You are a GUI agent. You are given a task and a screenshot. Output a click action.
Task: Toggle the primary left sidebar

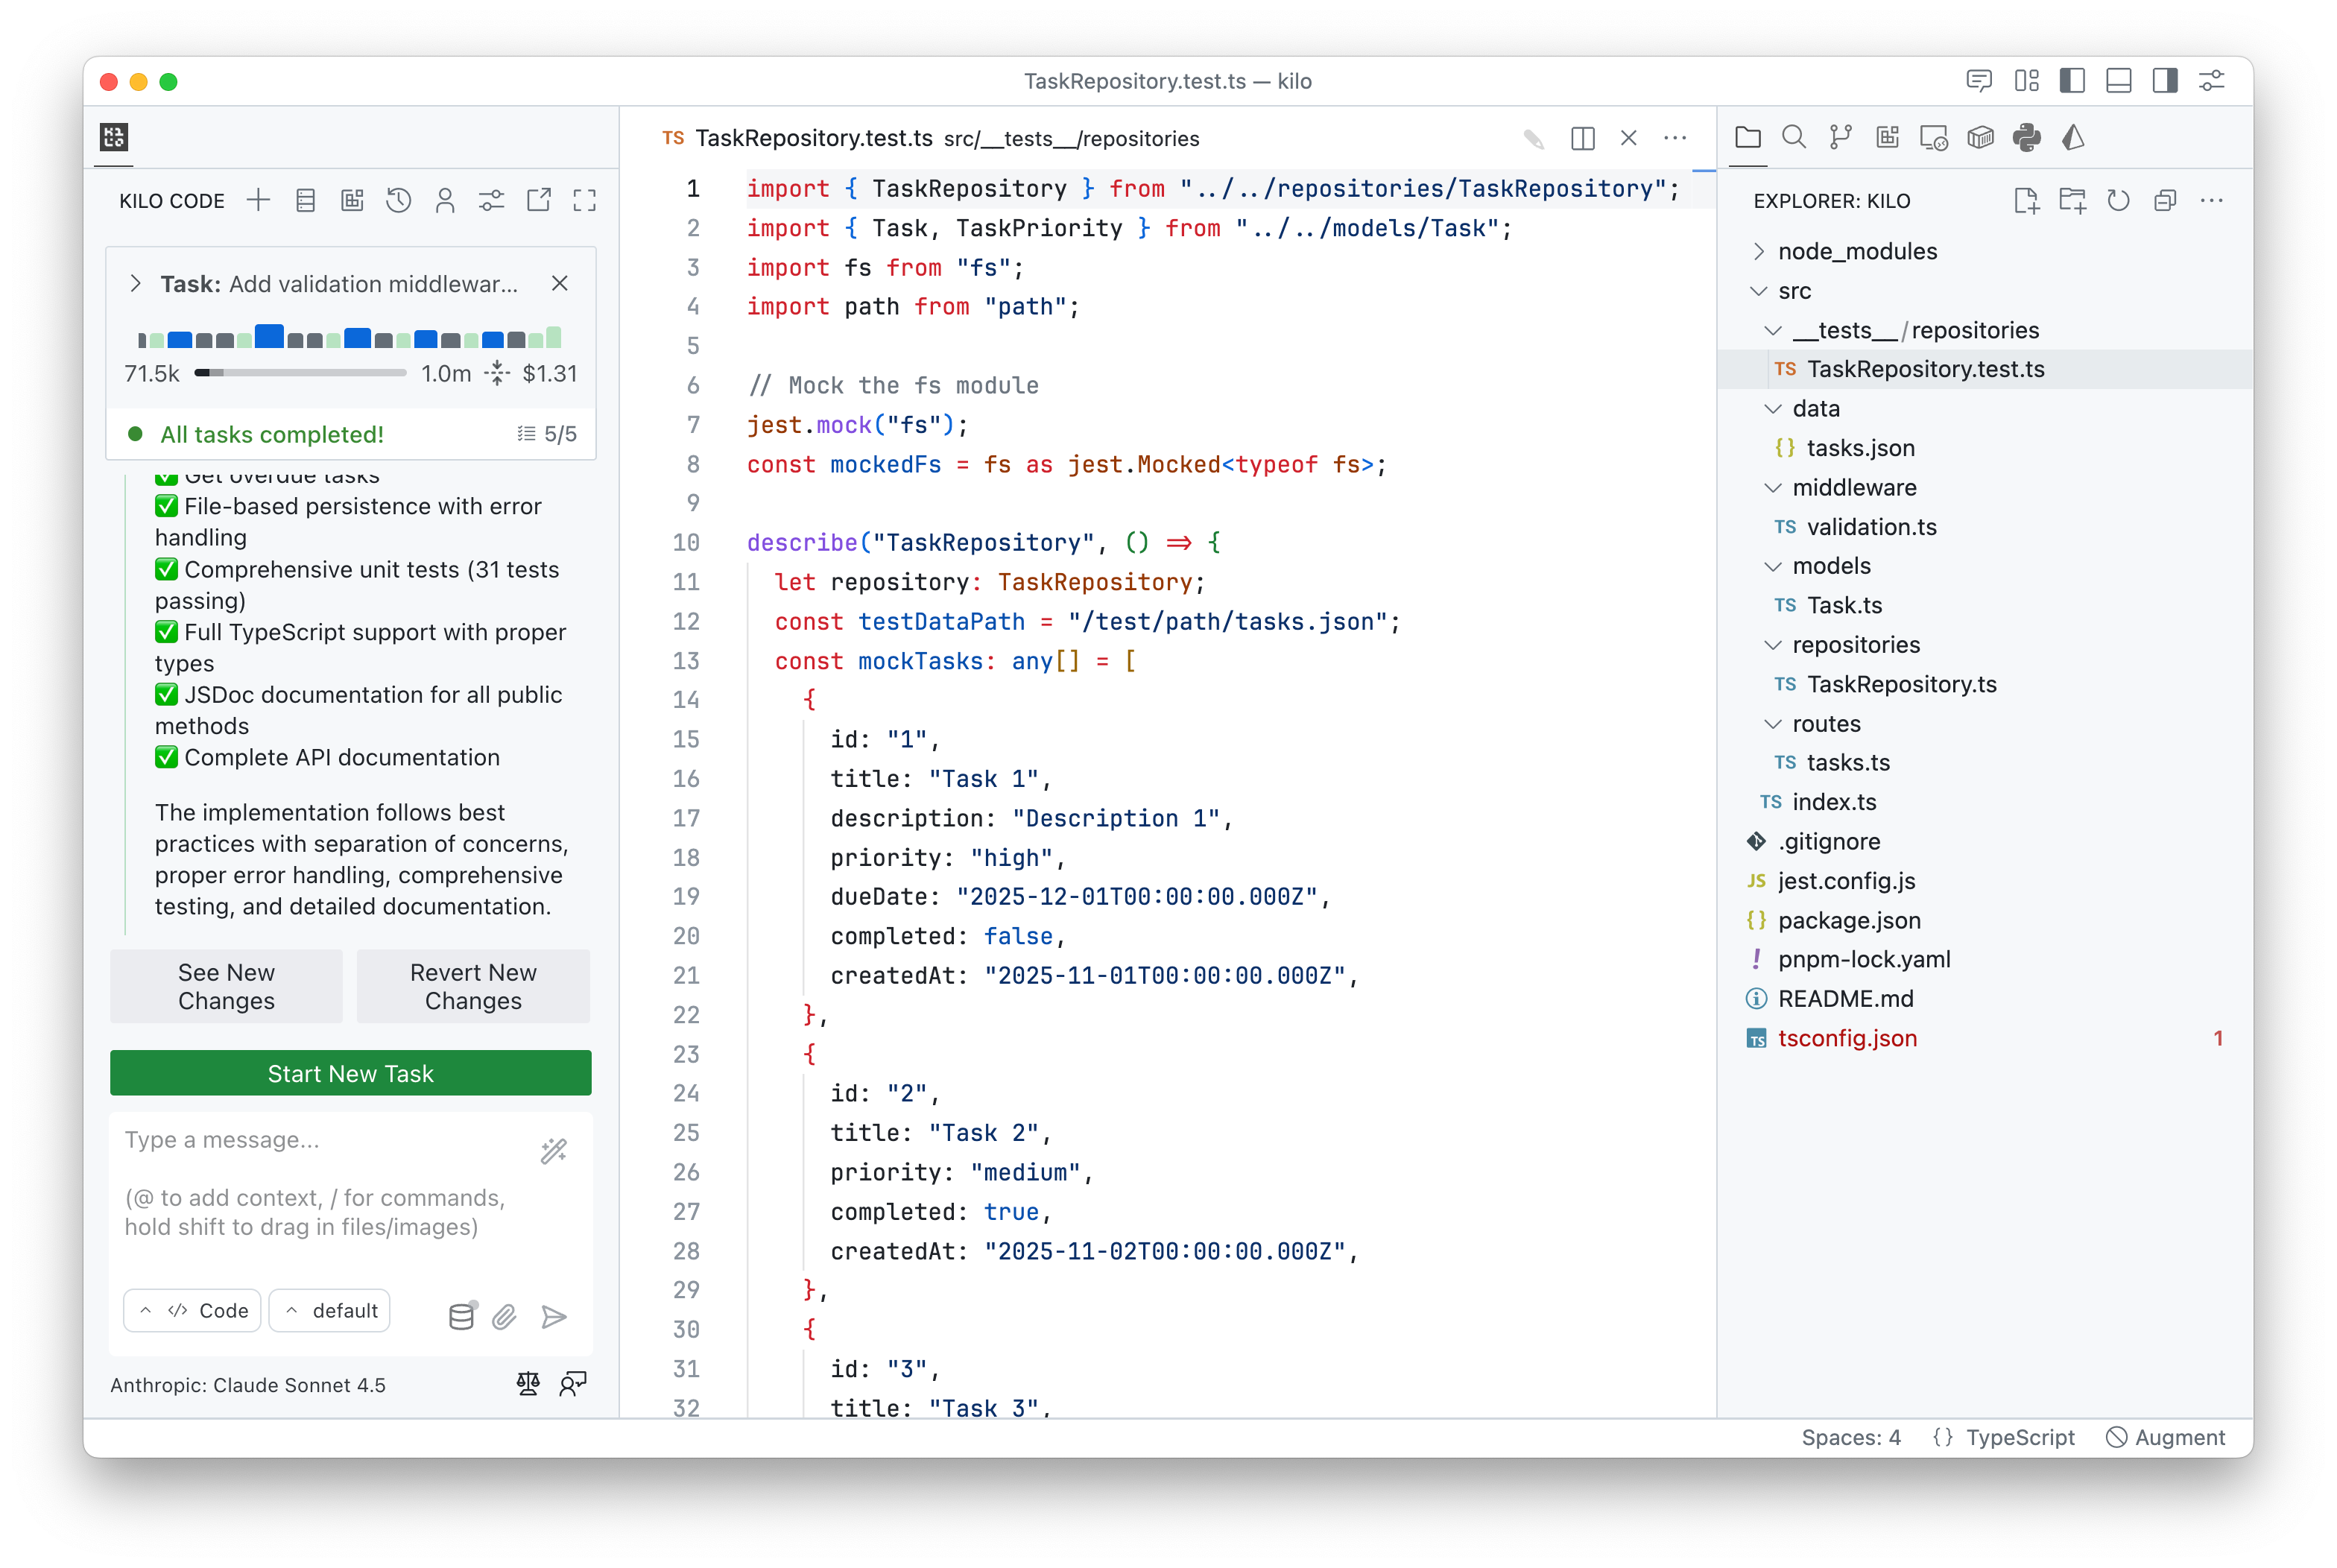[2072, 81]
